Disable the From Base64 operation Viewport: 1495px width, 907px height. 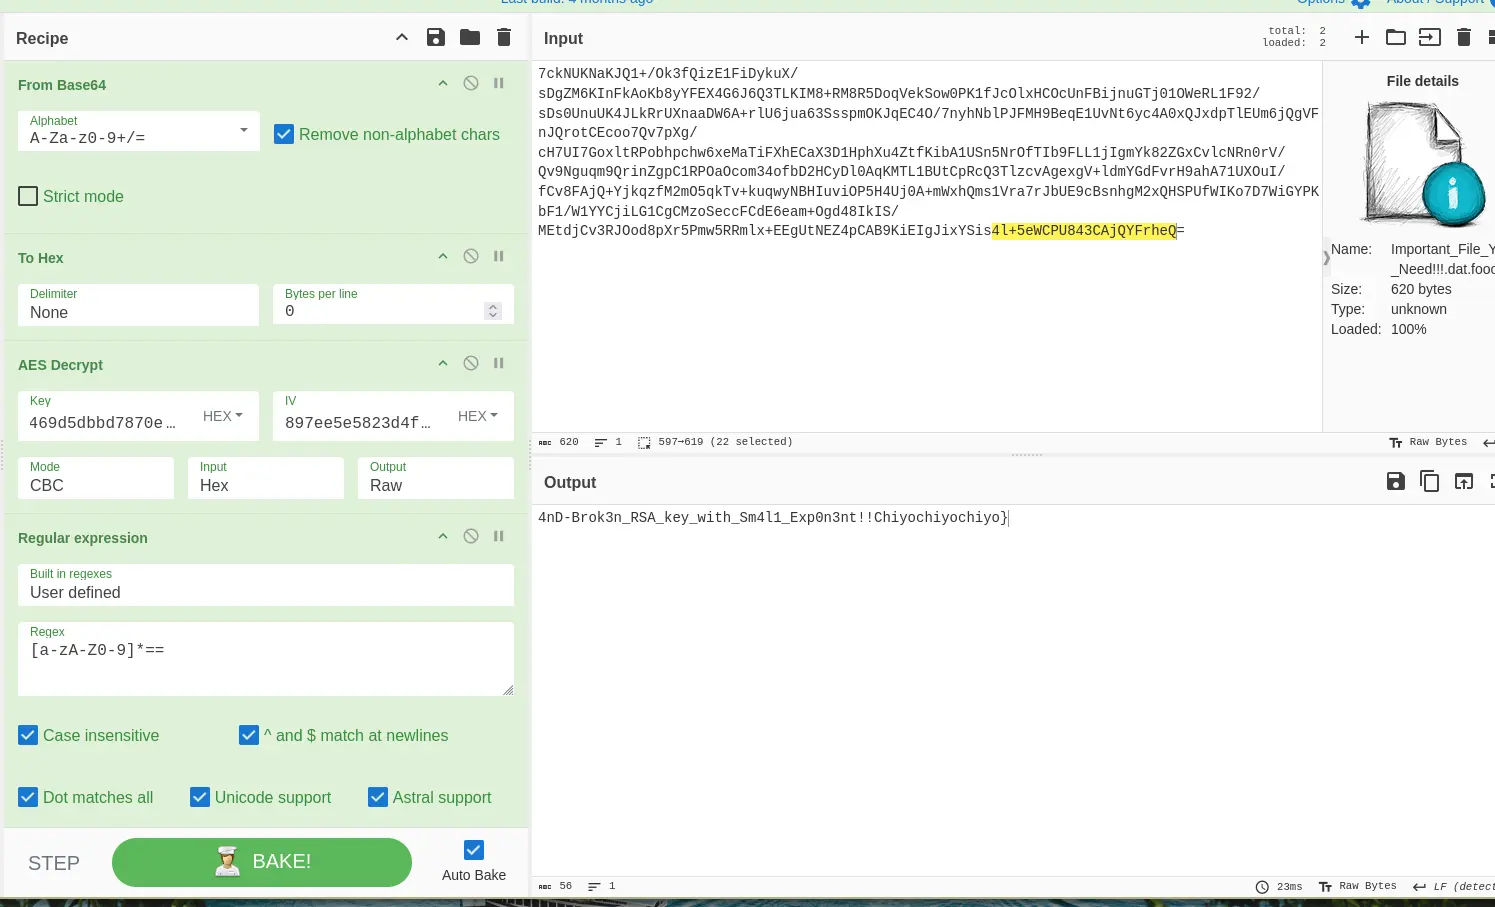[x=471, y=84]
